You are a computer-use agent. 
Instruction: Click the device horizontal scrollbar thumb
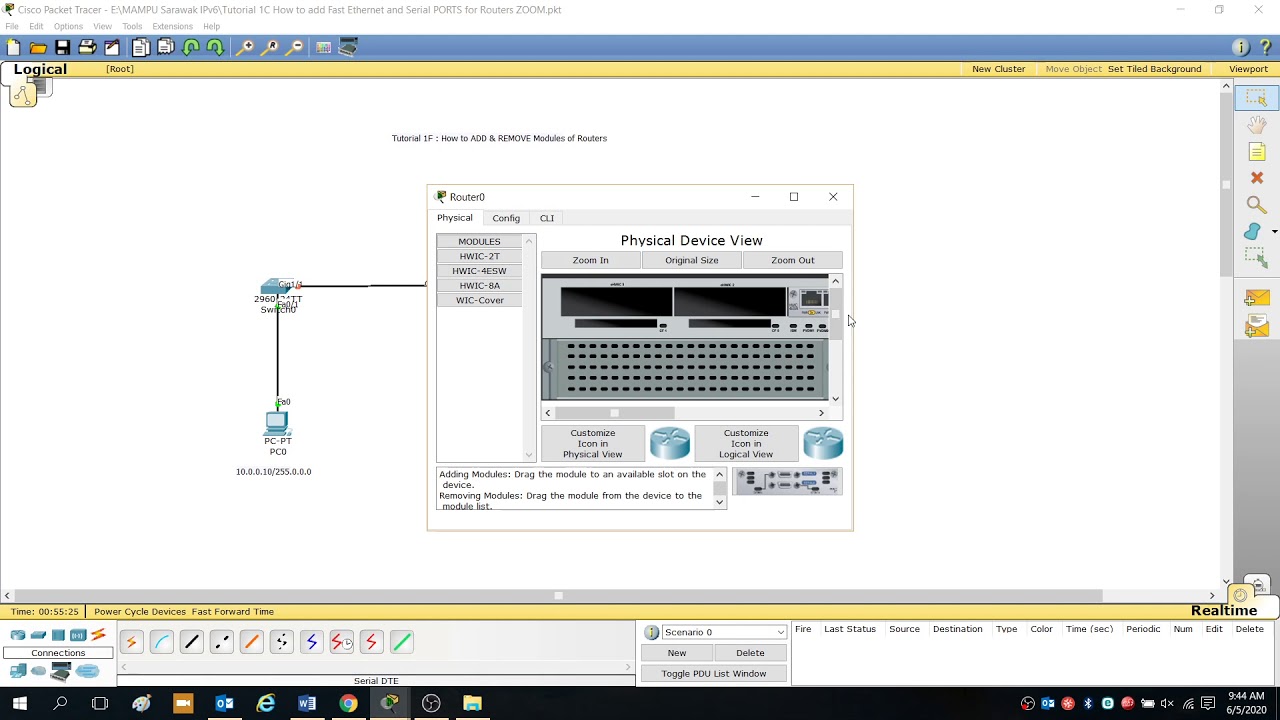(x=615, y=413)
